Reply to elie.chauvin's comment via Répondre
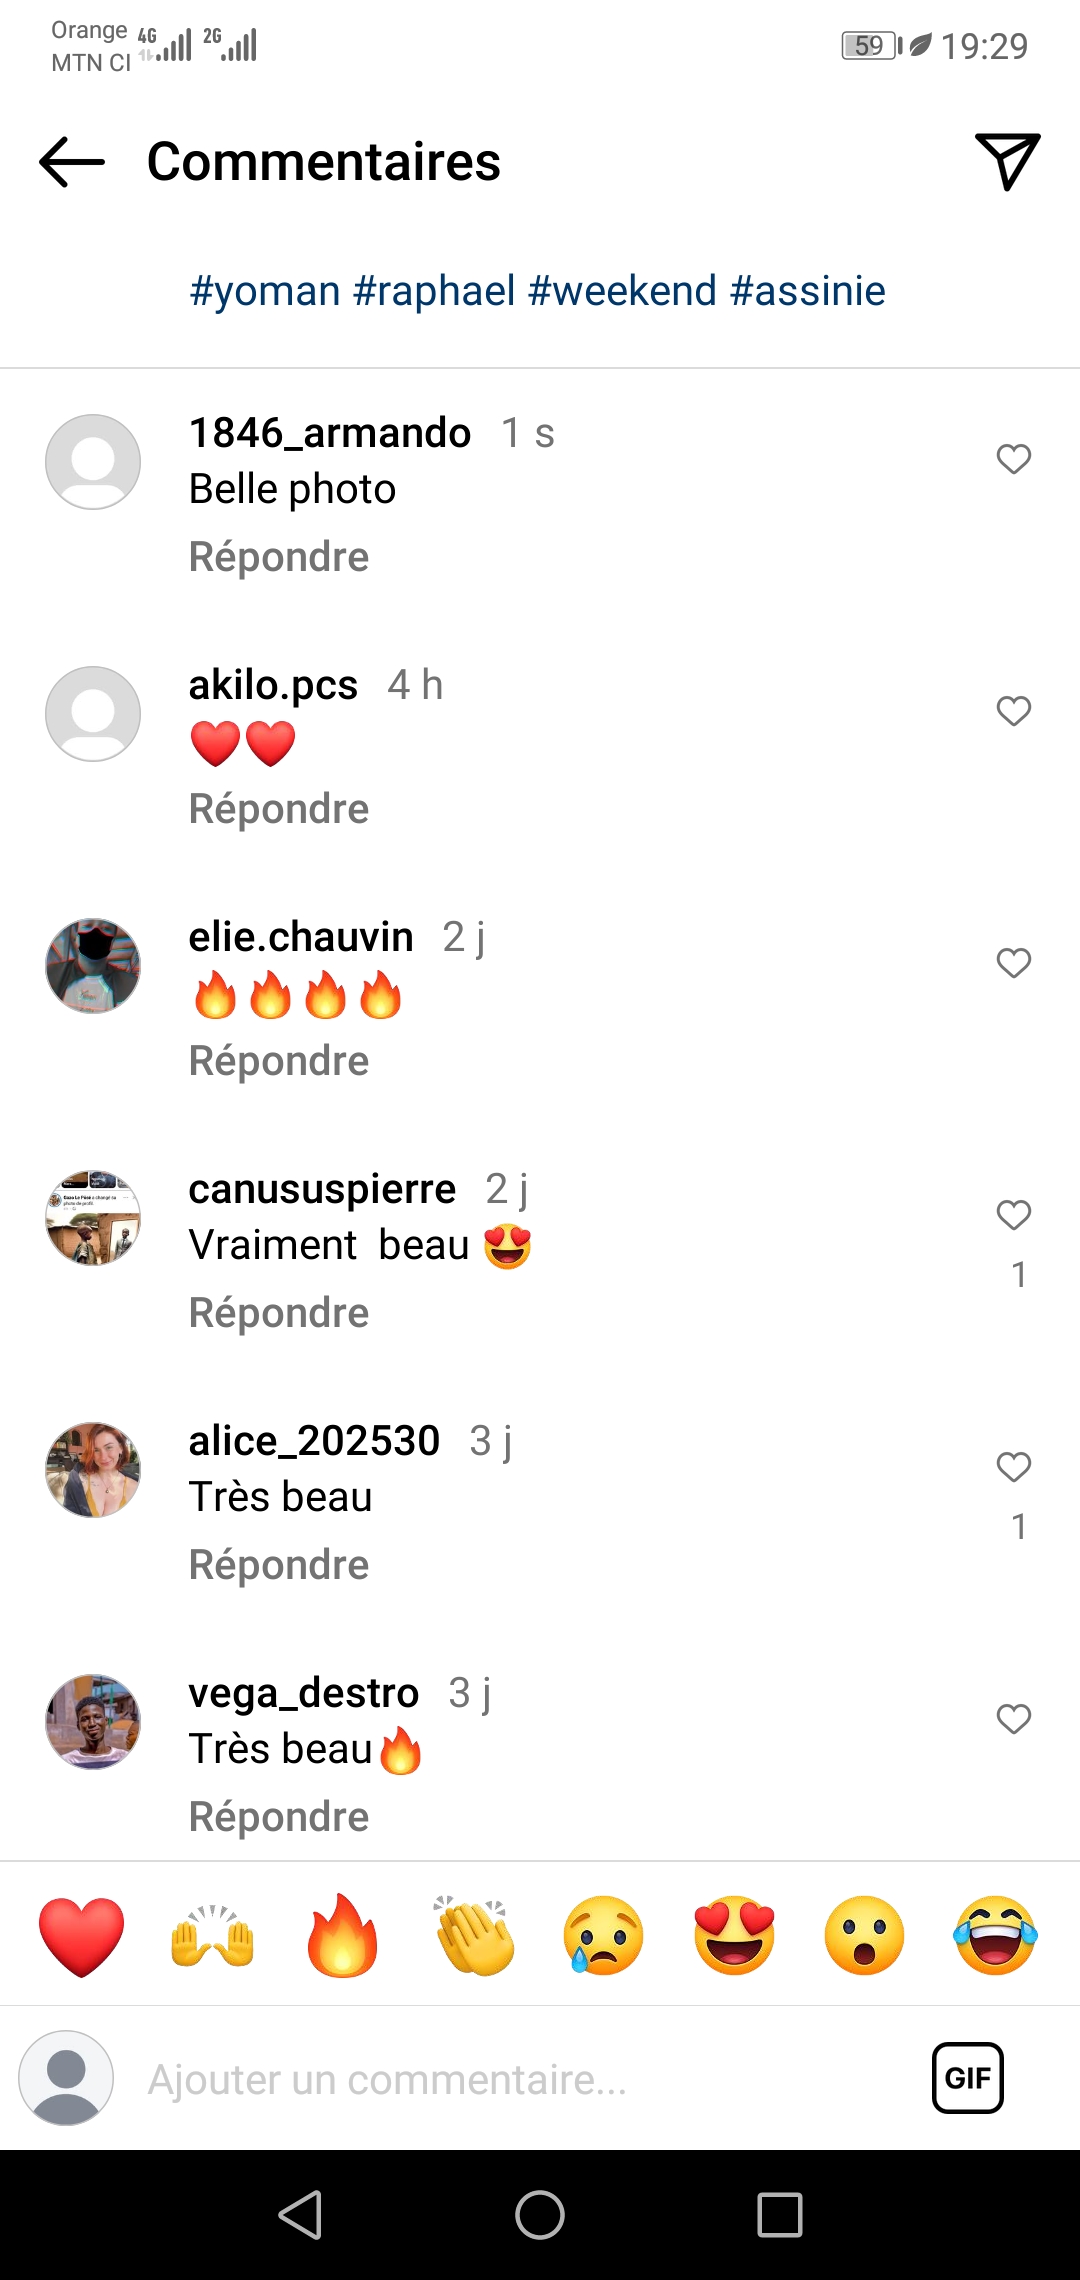Screen dimensions: 1080x2280 point(279,1061)
